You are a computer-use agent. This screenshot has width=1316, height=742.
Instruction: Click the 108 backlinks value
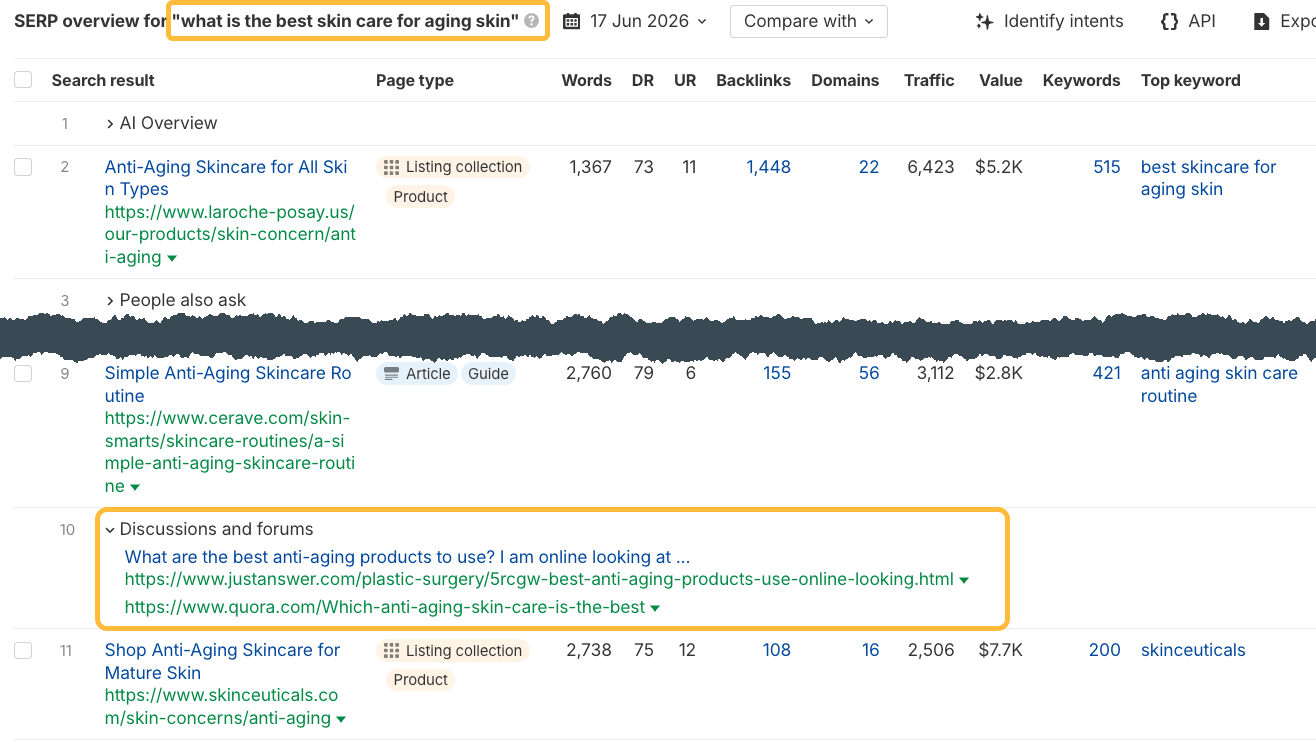(x=777, y=650)
